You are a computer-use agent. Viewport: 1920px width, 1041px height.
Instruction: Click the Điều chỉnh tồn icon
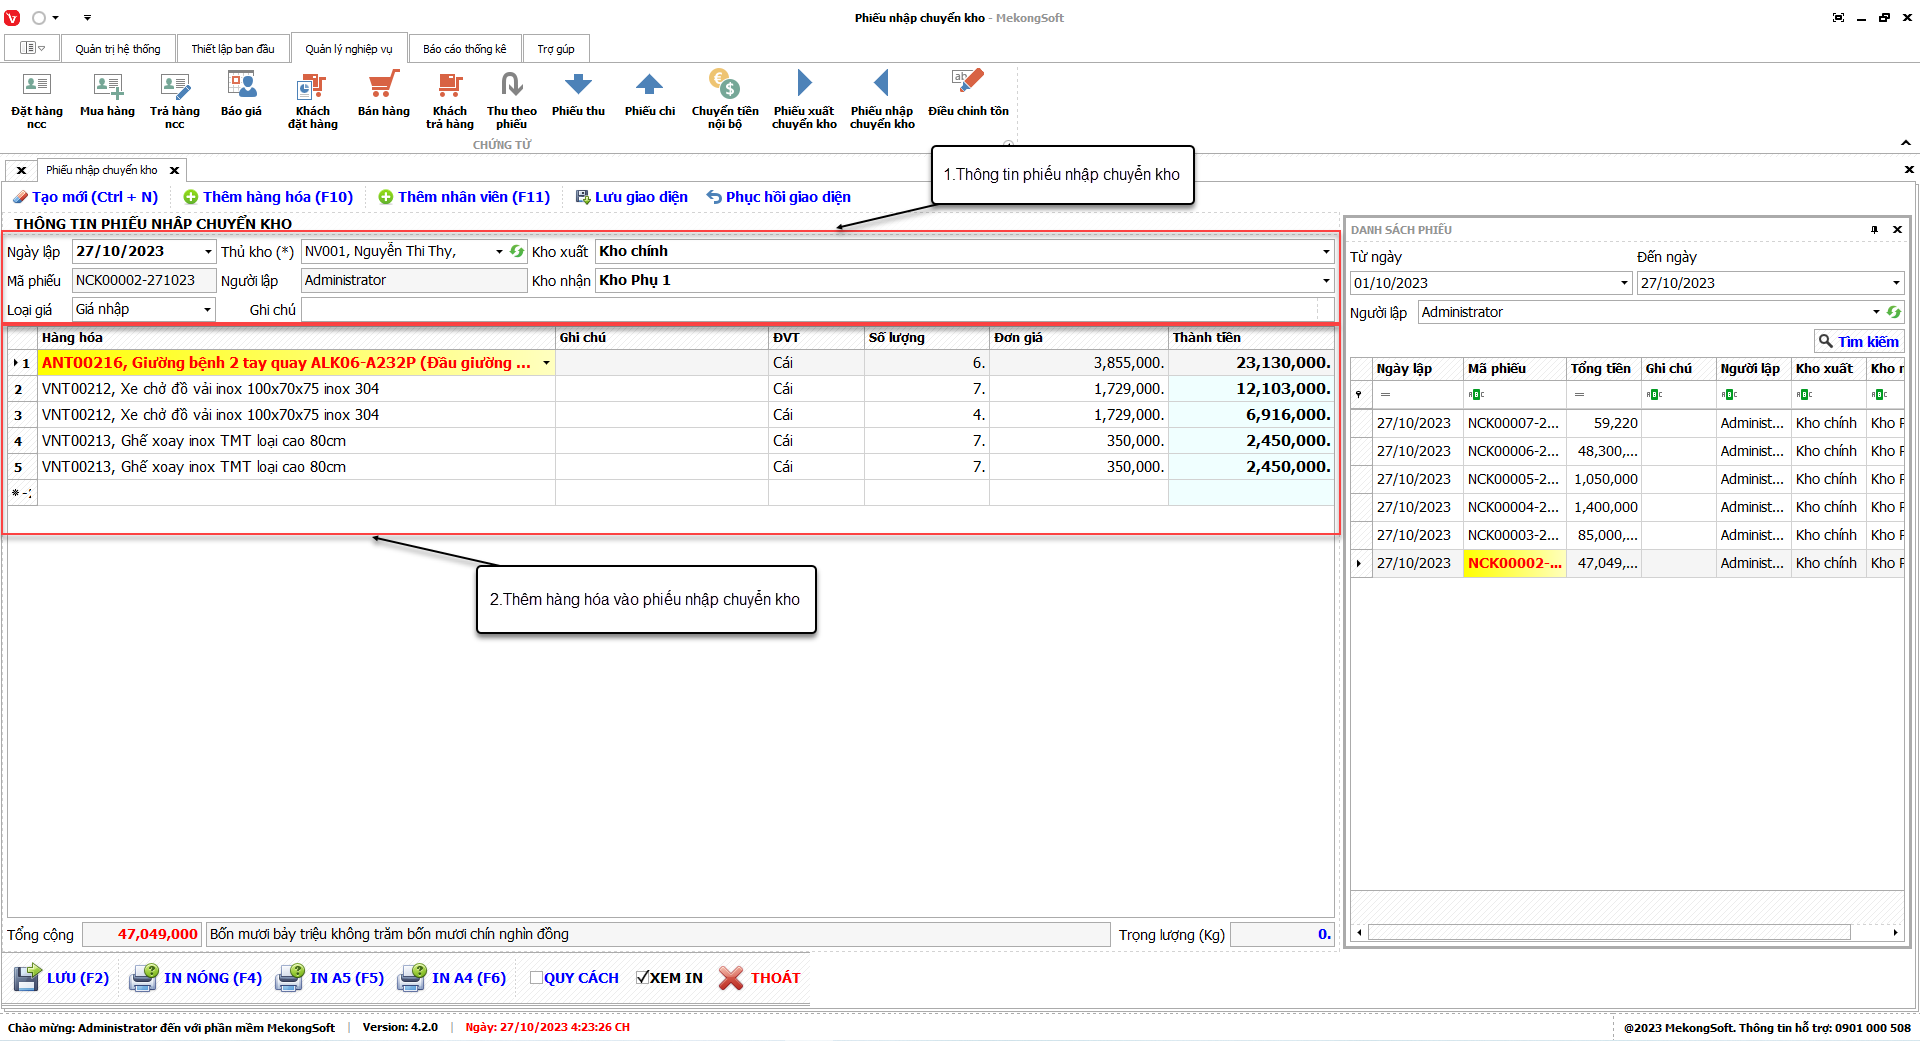pos(968,94)
